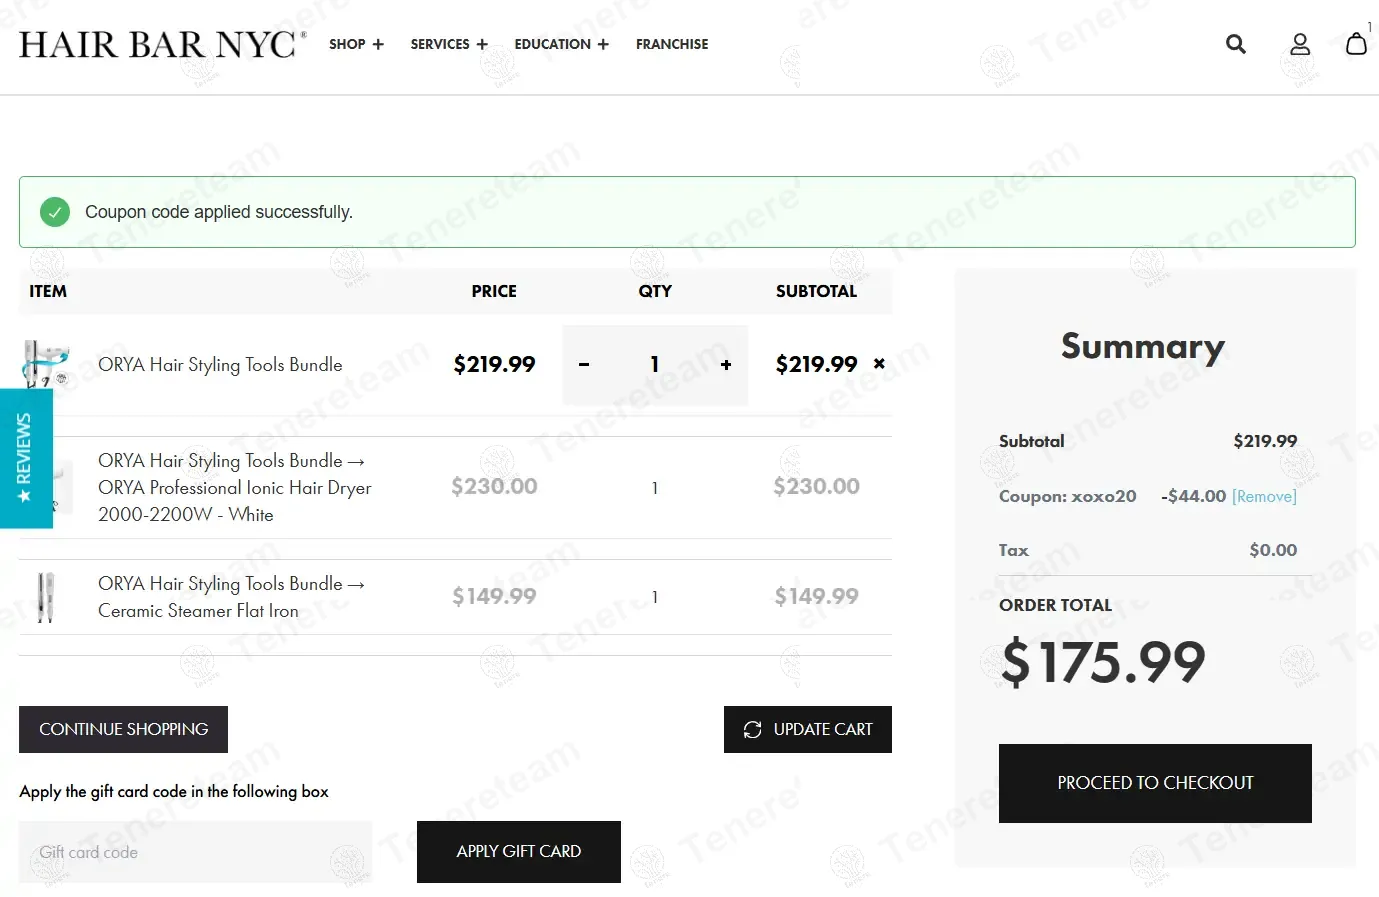
Task: Click the Ceramic Steamer Flat Iron thumbnail
Action: pos(45,597)
